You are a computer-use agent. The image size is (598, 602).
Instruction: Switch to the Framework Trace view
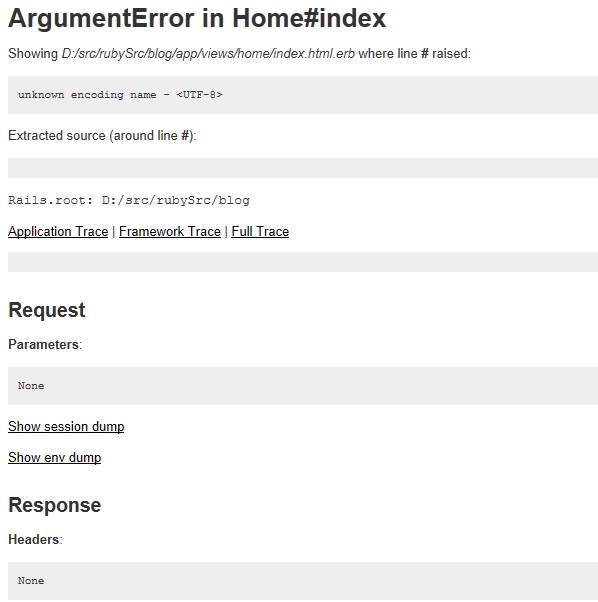(170, 232)
